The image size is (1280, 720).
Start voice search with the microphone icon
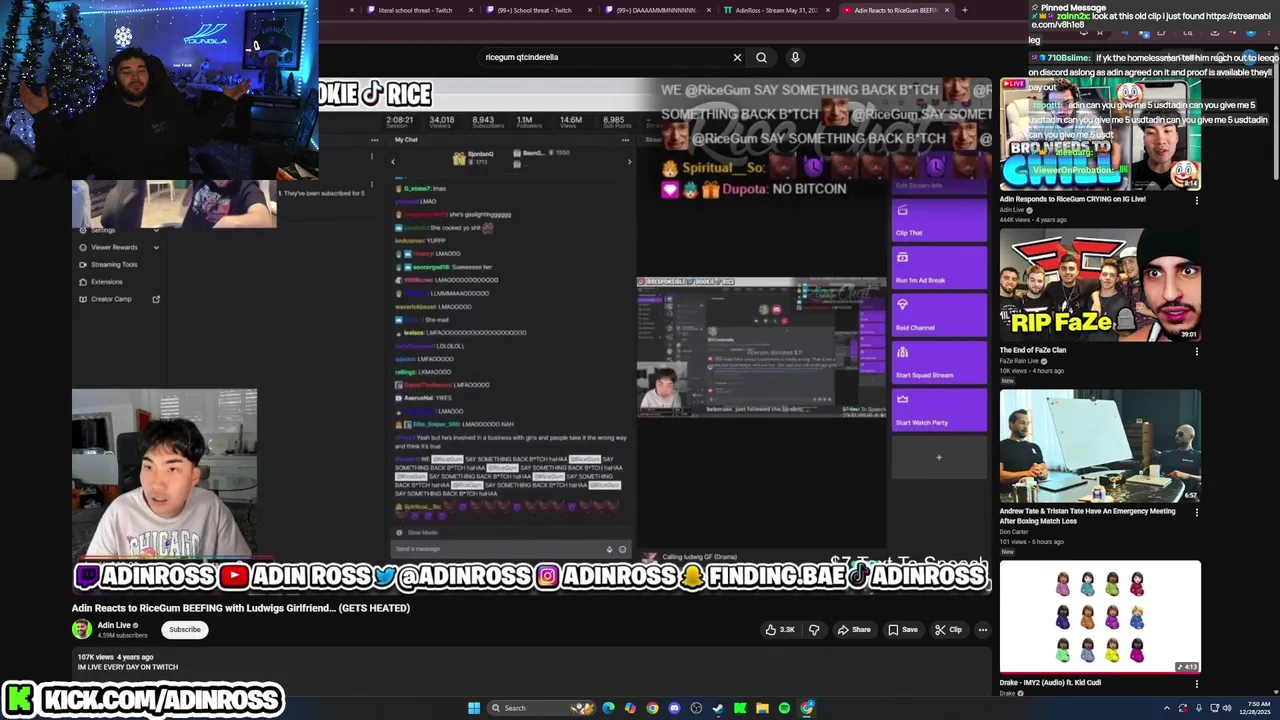pyautogui.click(x=795, y=57)
